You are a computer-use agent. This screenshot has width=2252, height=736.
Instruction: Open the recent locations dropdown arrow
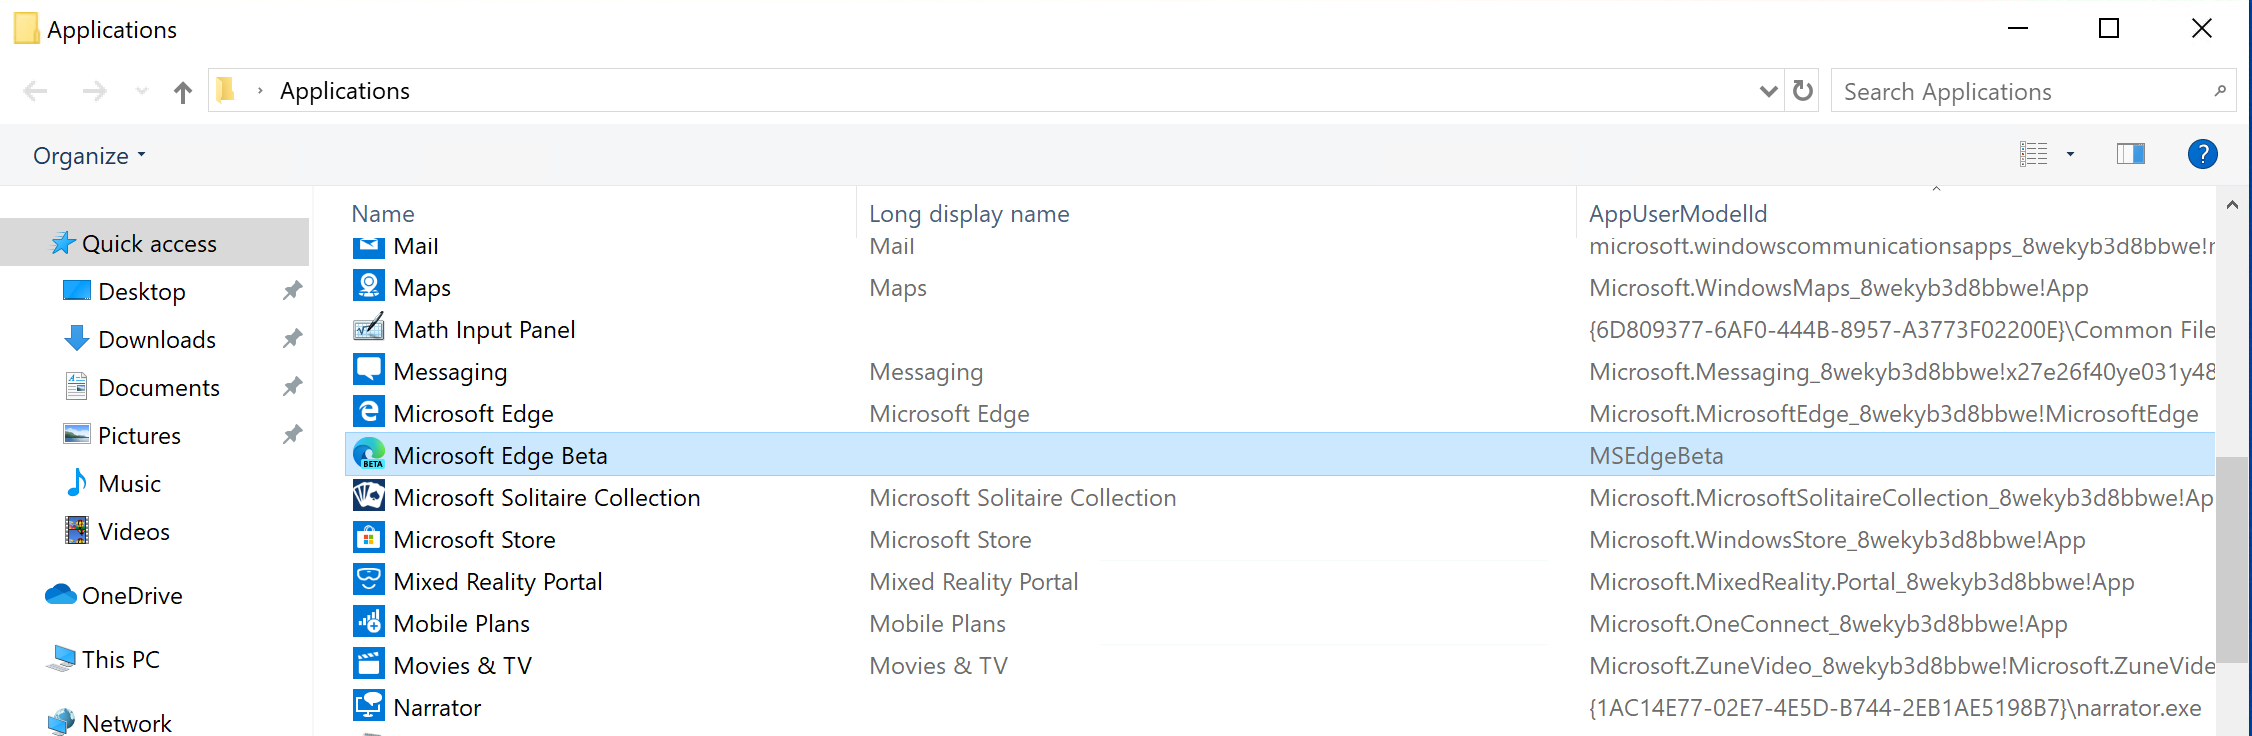pos(142,92)
